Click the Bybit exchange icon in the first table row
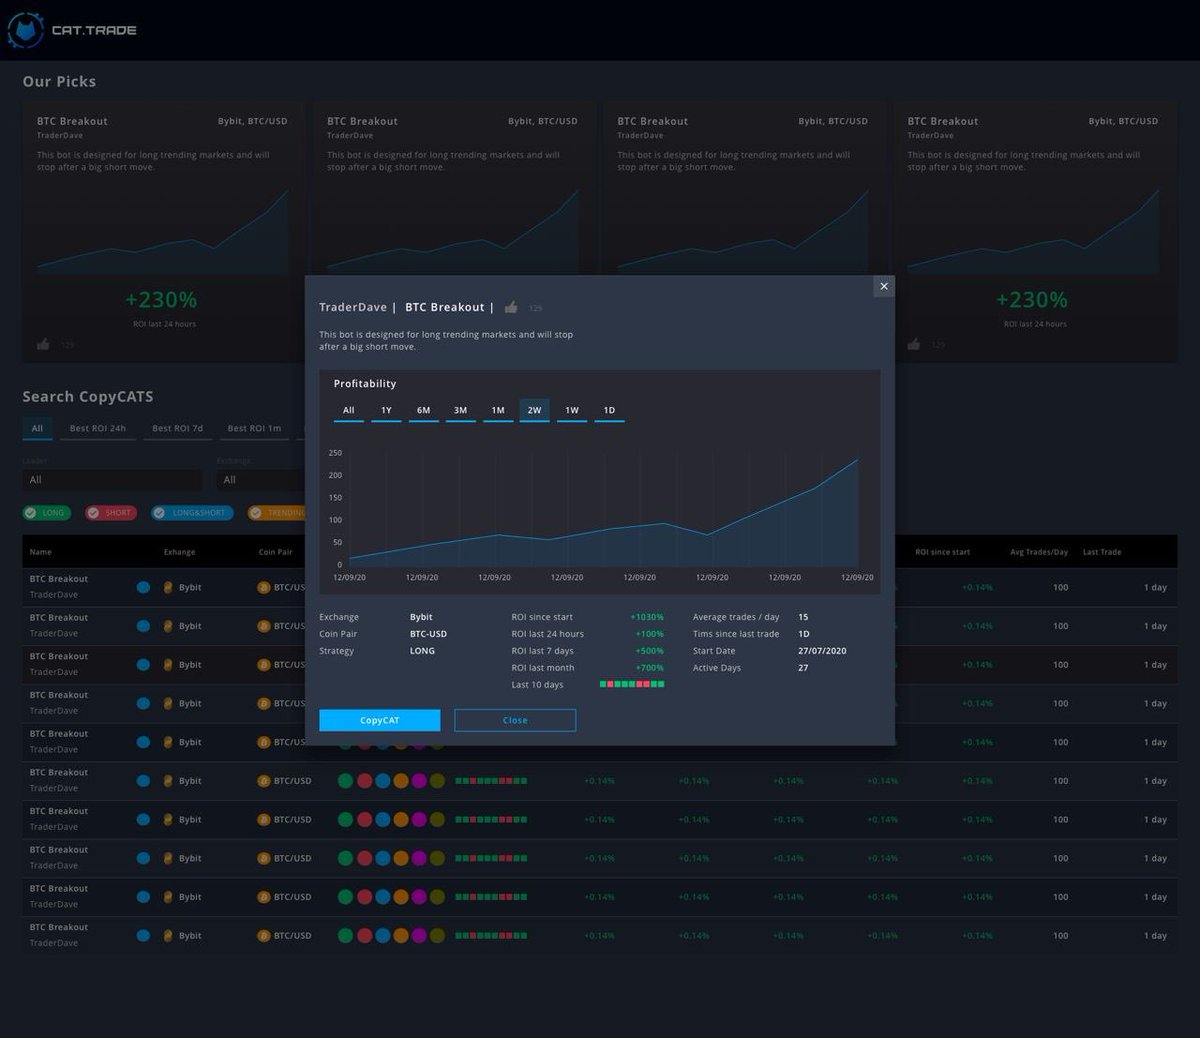 (168, 587)
